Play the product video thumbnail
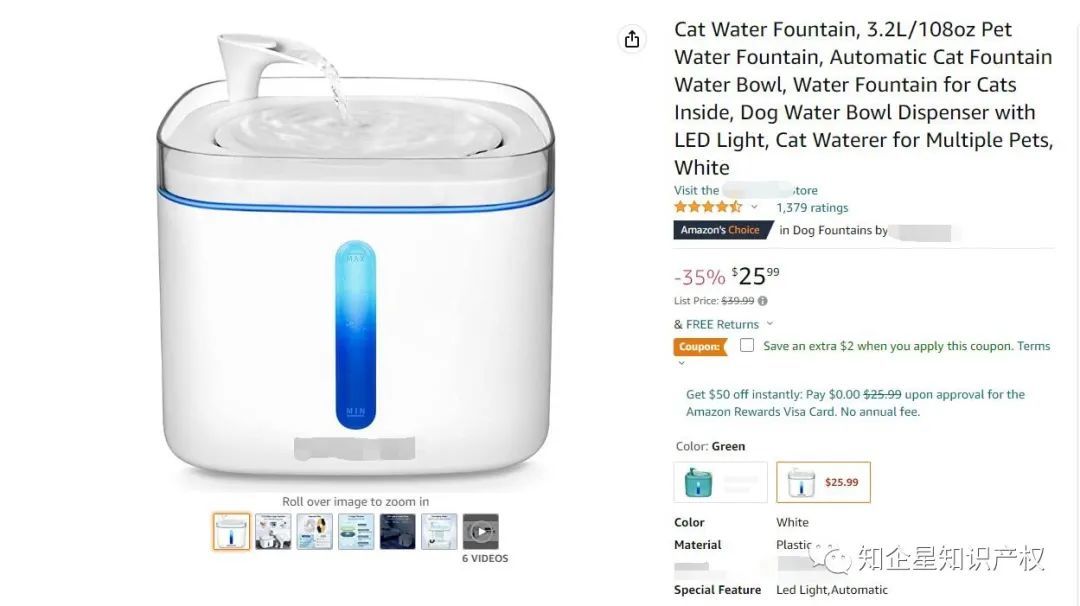 [x=480, y=532]
